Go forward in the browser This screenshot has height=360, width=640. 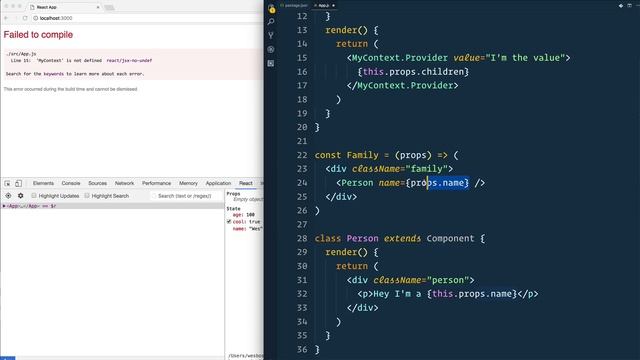(x=16, y=18)
